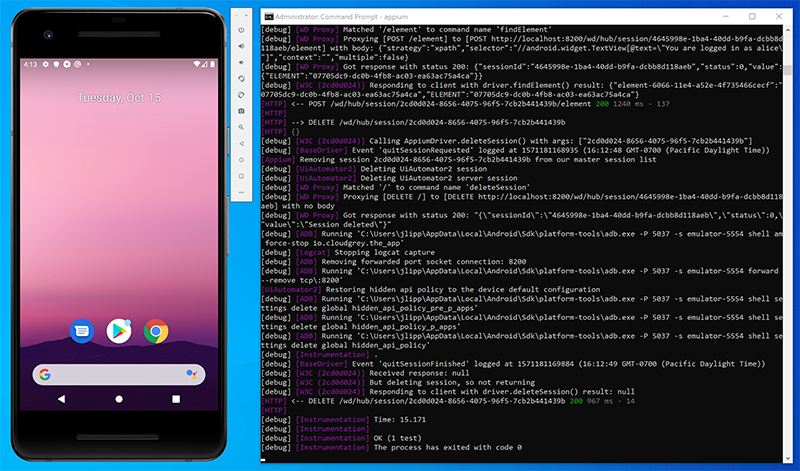The image size is (800, 471).
Task: Tap the Google search bar on the phone
Action: 119,375
